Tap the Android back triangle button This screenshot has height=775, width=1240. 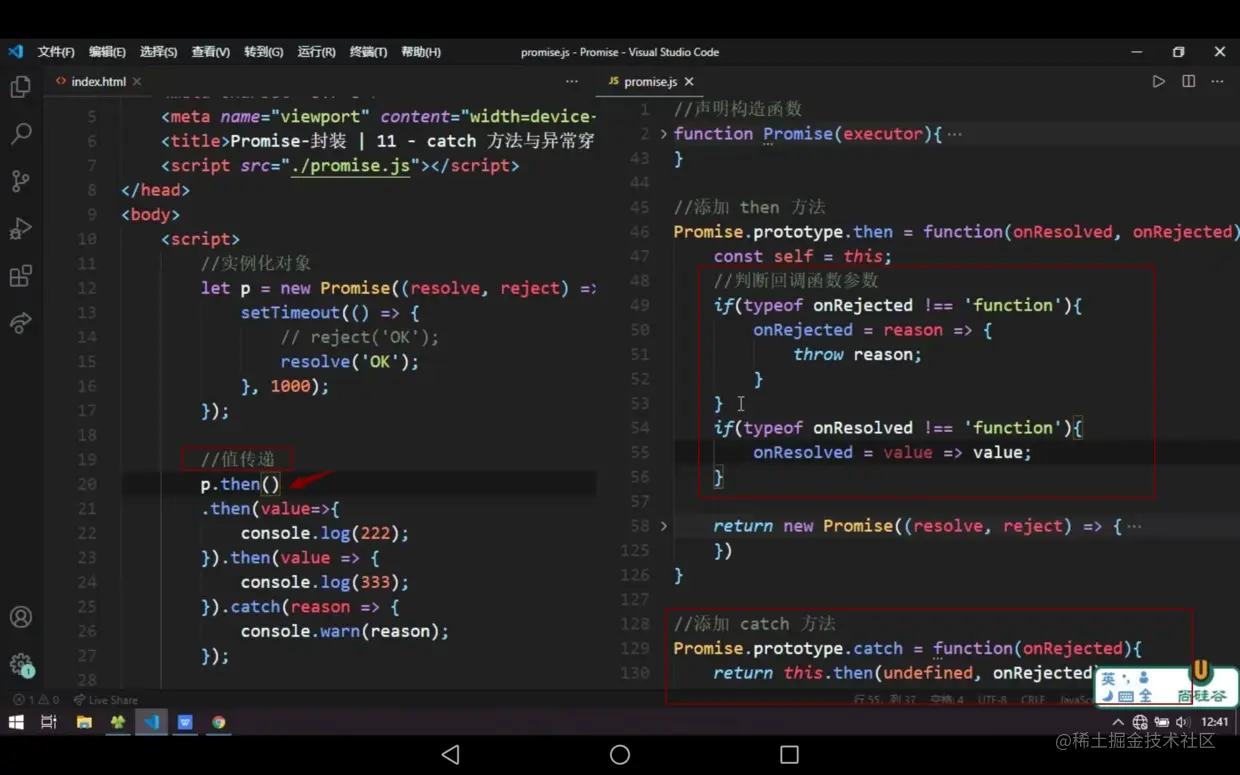tap(450, 754)
